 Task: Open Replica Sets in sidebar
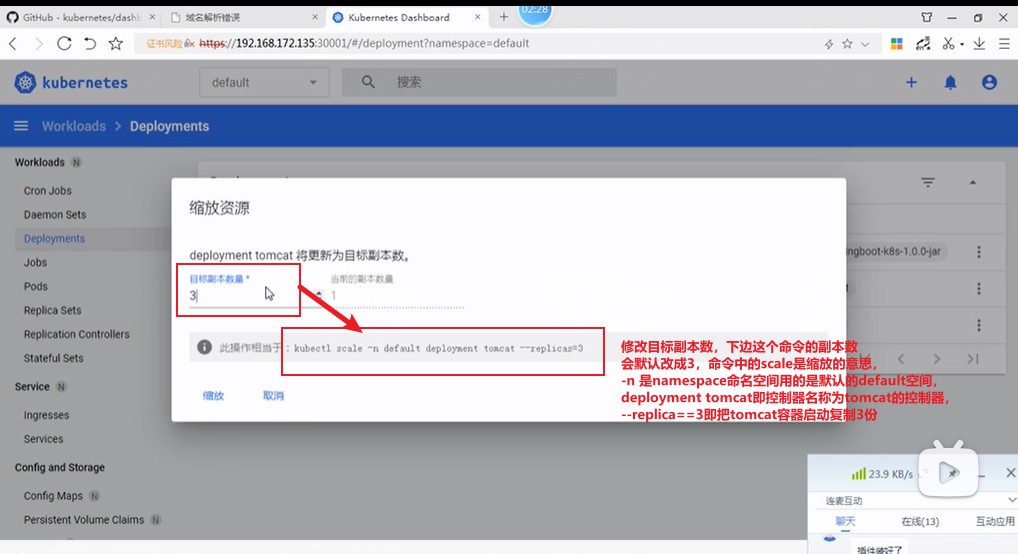point(53,310)
